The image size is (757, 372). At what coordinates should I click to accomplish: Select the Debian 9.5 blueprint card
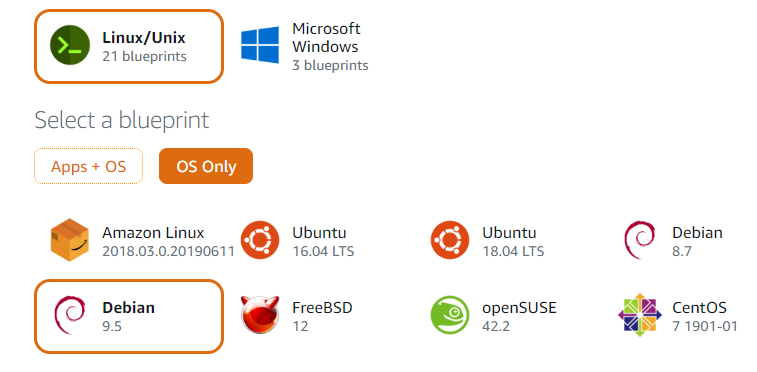129,317
